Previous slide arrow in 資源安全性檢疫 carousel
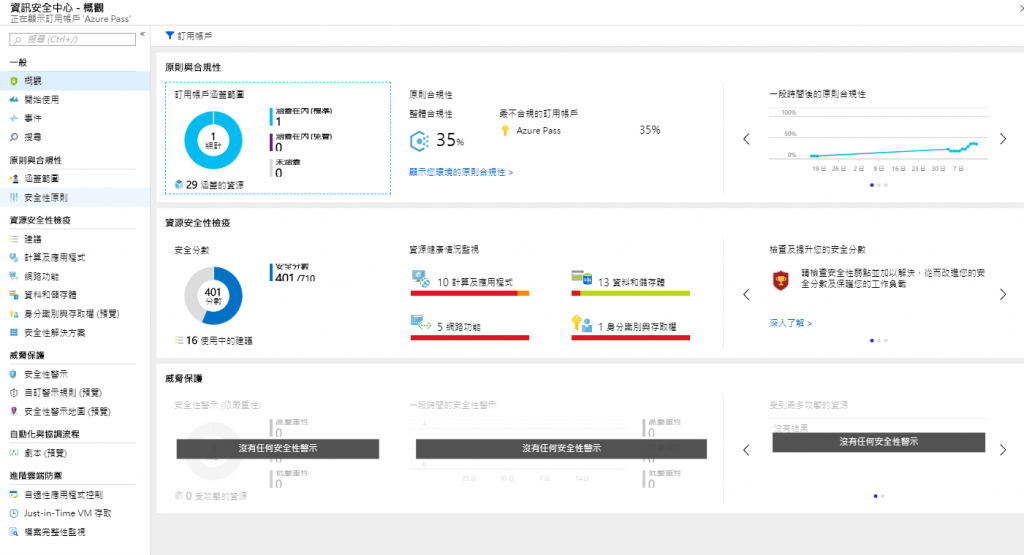Image resolution: width=1024 pixels, height=555 pixels. [746, 294]
